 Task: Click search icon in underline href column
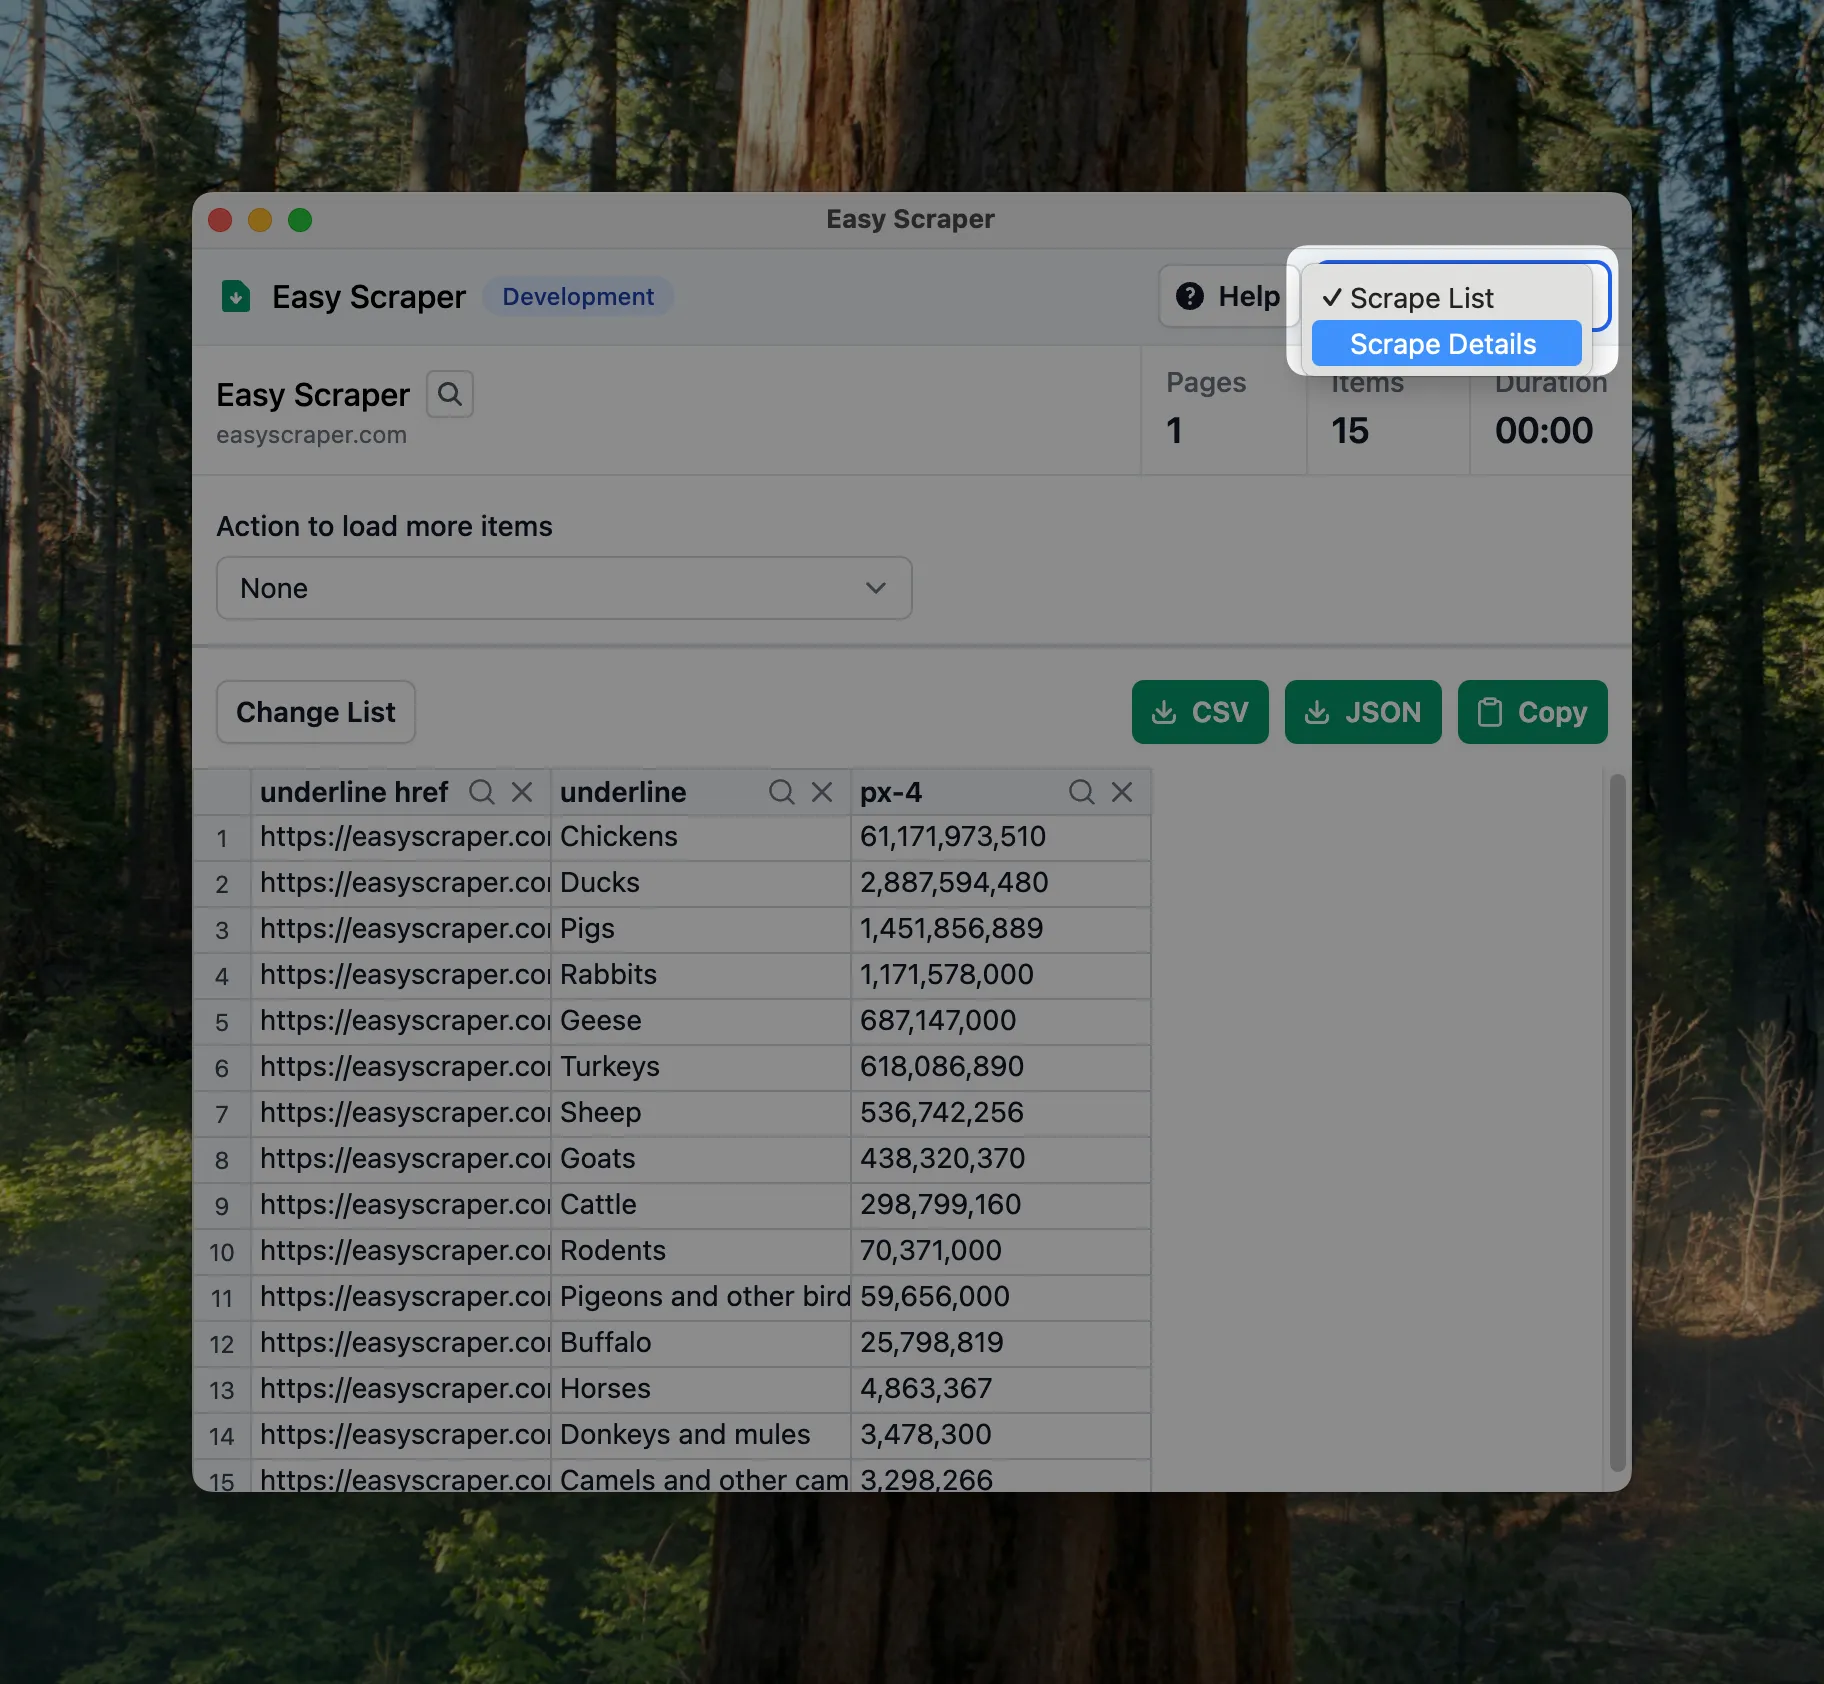[x=482, y=792]
